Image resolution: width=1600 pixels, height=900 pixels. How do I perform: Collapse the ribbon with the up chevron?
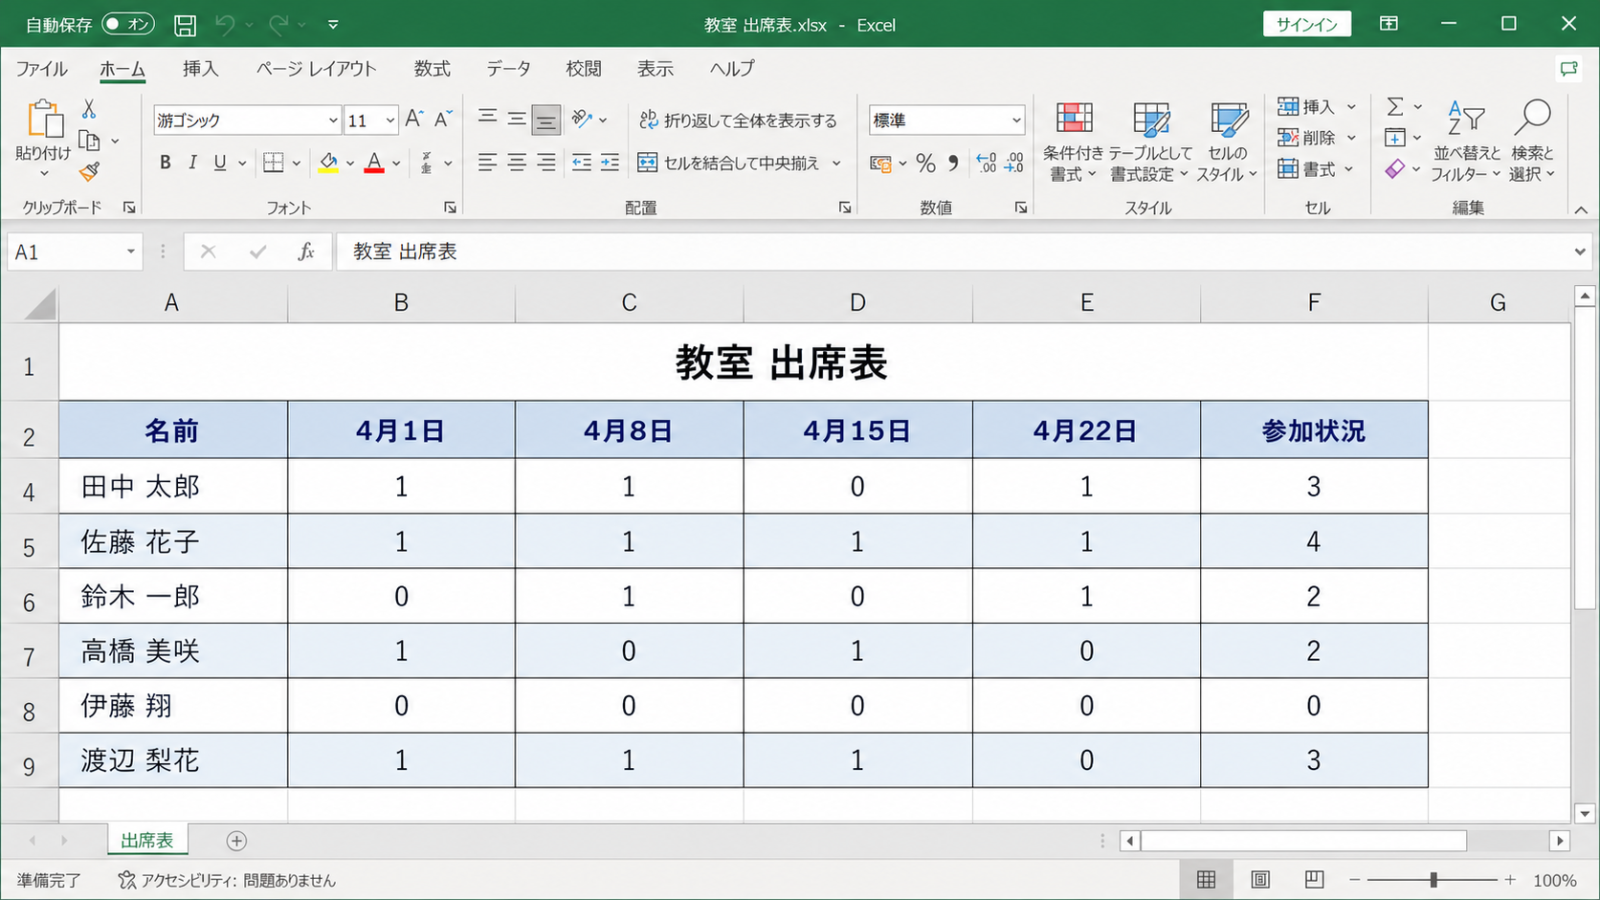[x=1581, y=209]
